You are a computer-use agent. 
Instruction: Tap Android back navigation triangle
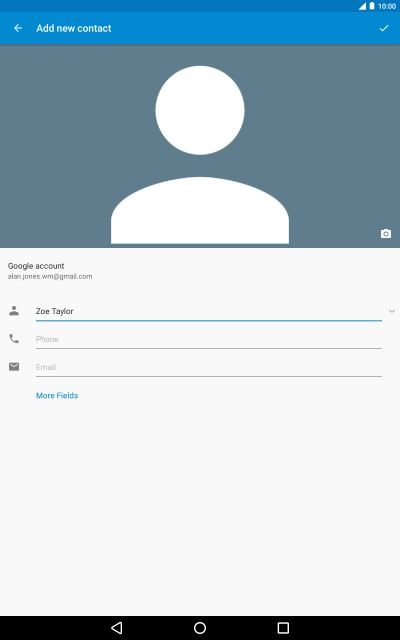117,628
